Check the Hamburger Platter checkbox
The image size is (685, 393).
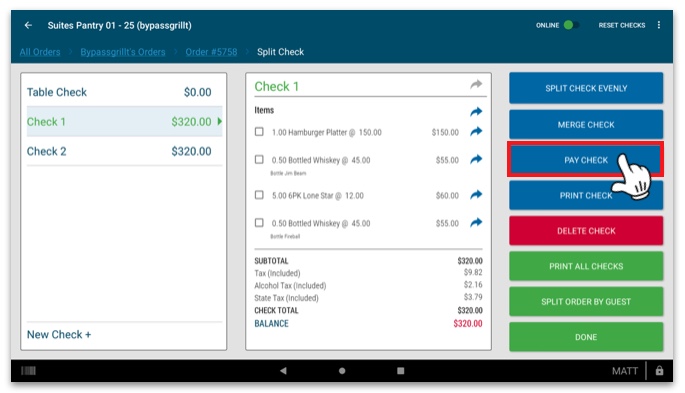259,131
